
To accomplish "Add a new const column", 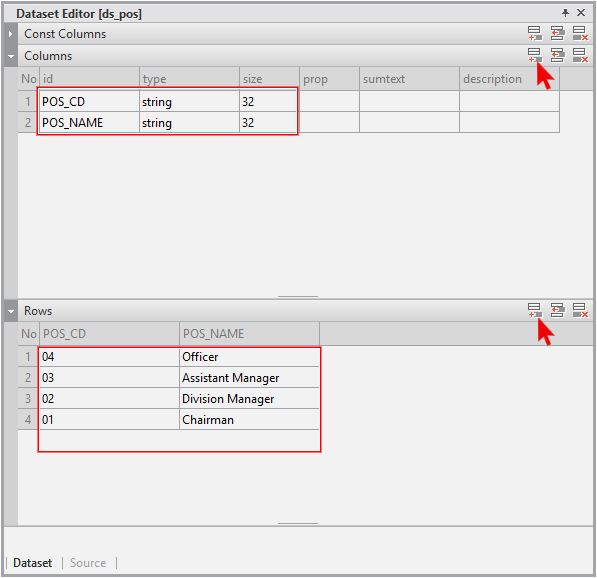I will [x=535, y=33].
